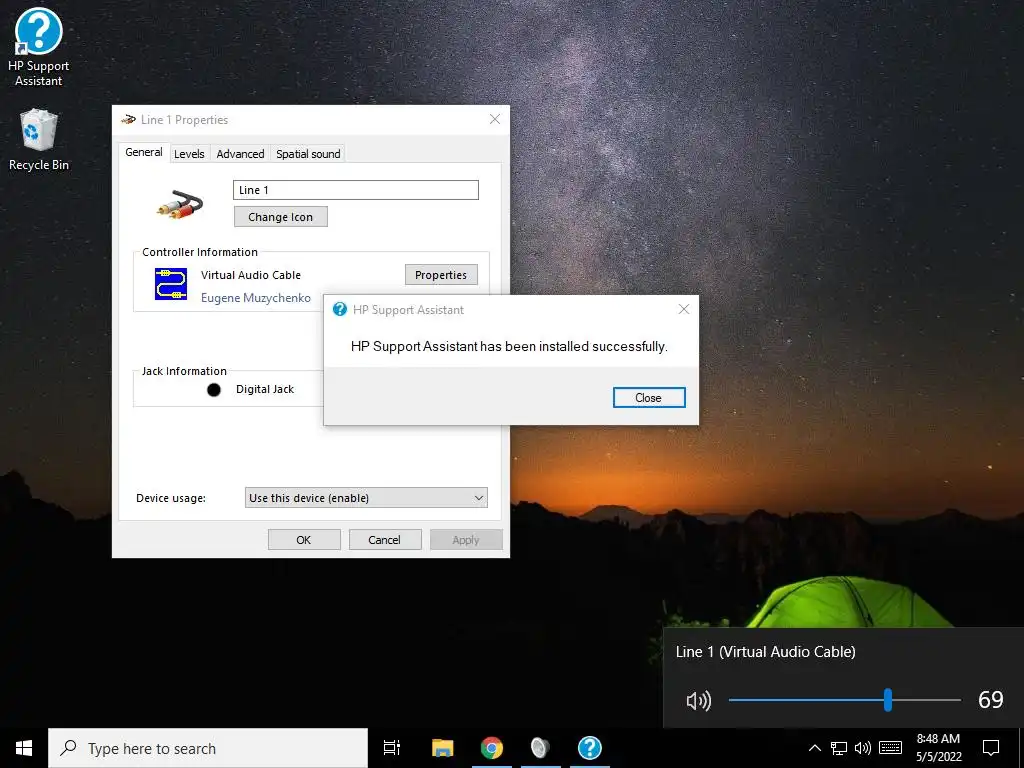This screenshot has height=768, width=1024.
Task: Click the taskbar search box
Action: coord(208,748)
